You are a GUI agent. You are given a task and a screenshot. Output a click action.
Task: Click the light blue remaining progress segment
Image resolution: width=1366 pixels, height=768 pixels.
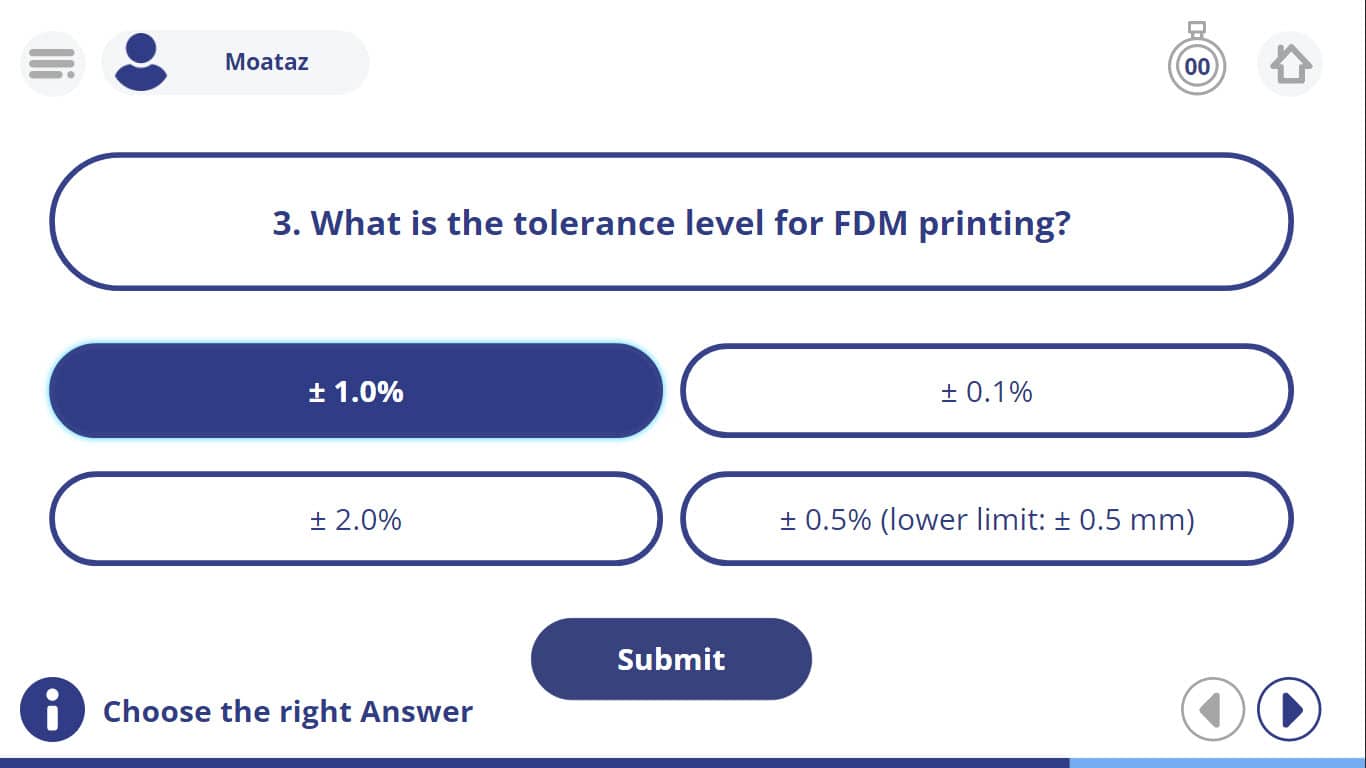tap(1217, 763)
